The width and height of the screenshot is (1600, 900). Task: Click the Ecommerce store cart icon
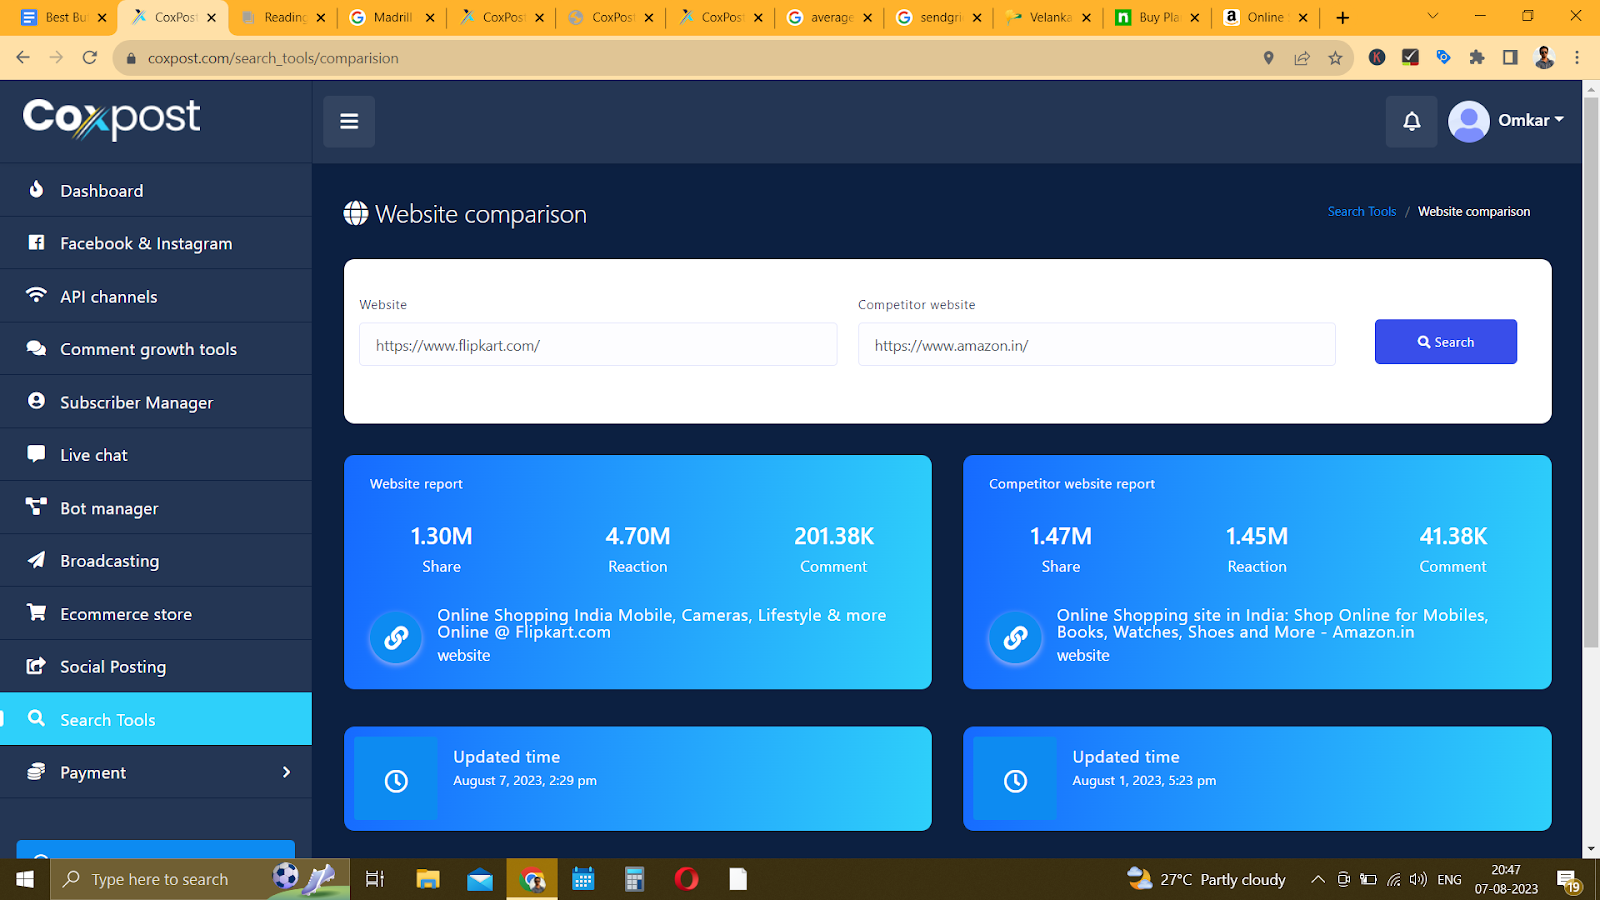coord(36,612)
